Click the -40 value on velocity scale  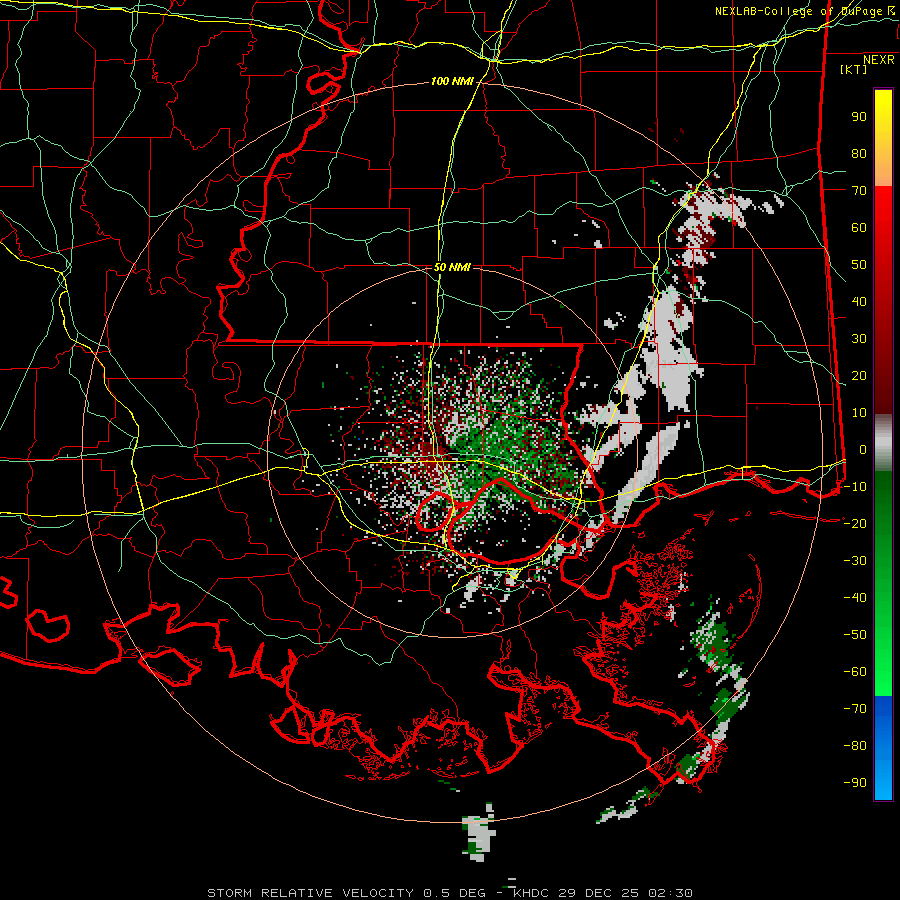coord(855,598)
